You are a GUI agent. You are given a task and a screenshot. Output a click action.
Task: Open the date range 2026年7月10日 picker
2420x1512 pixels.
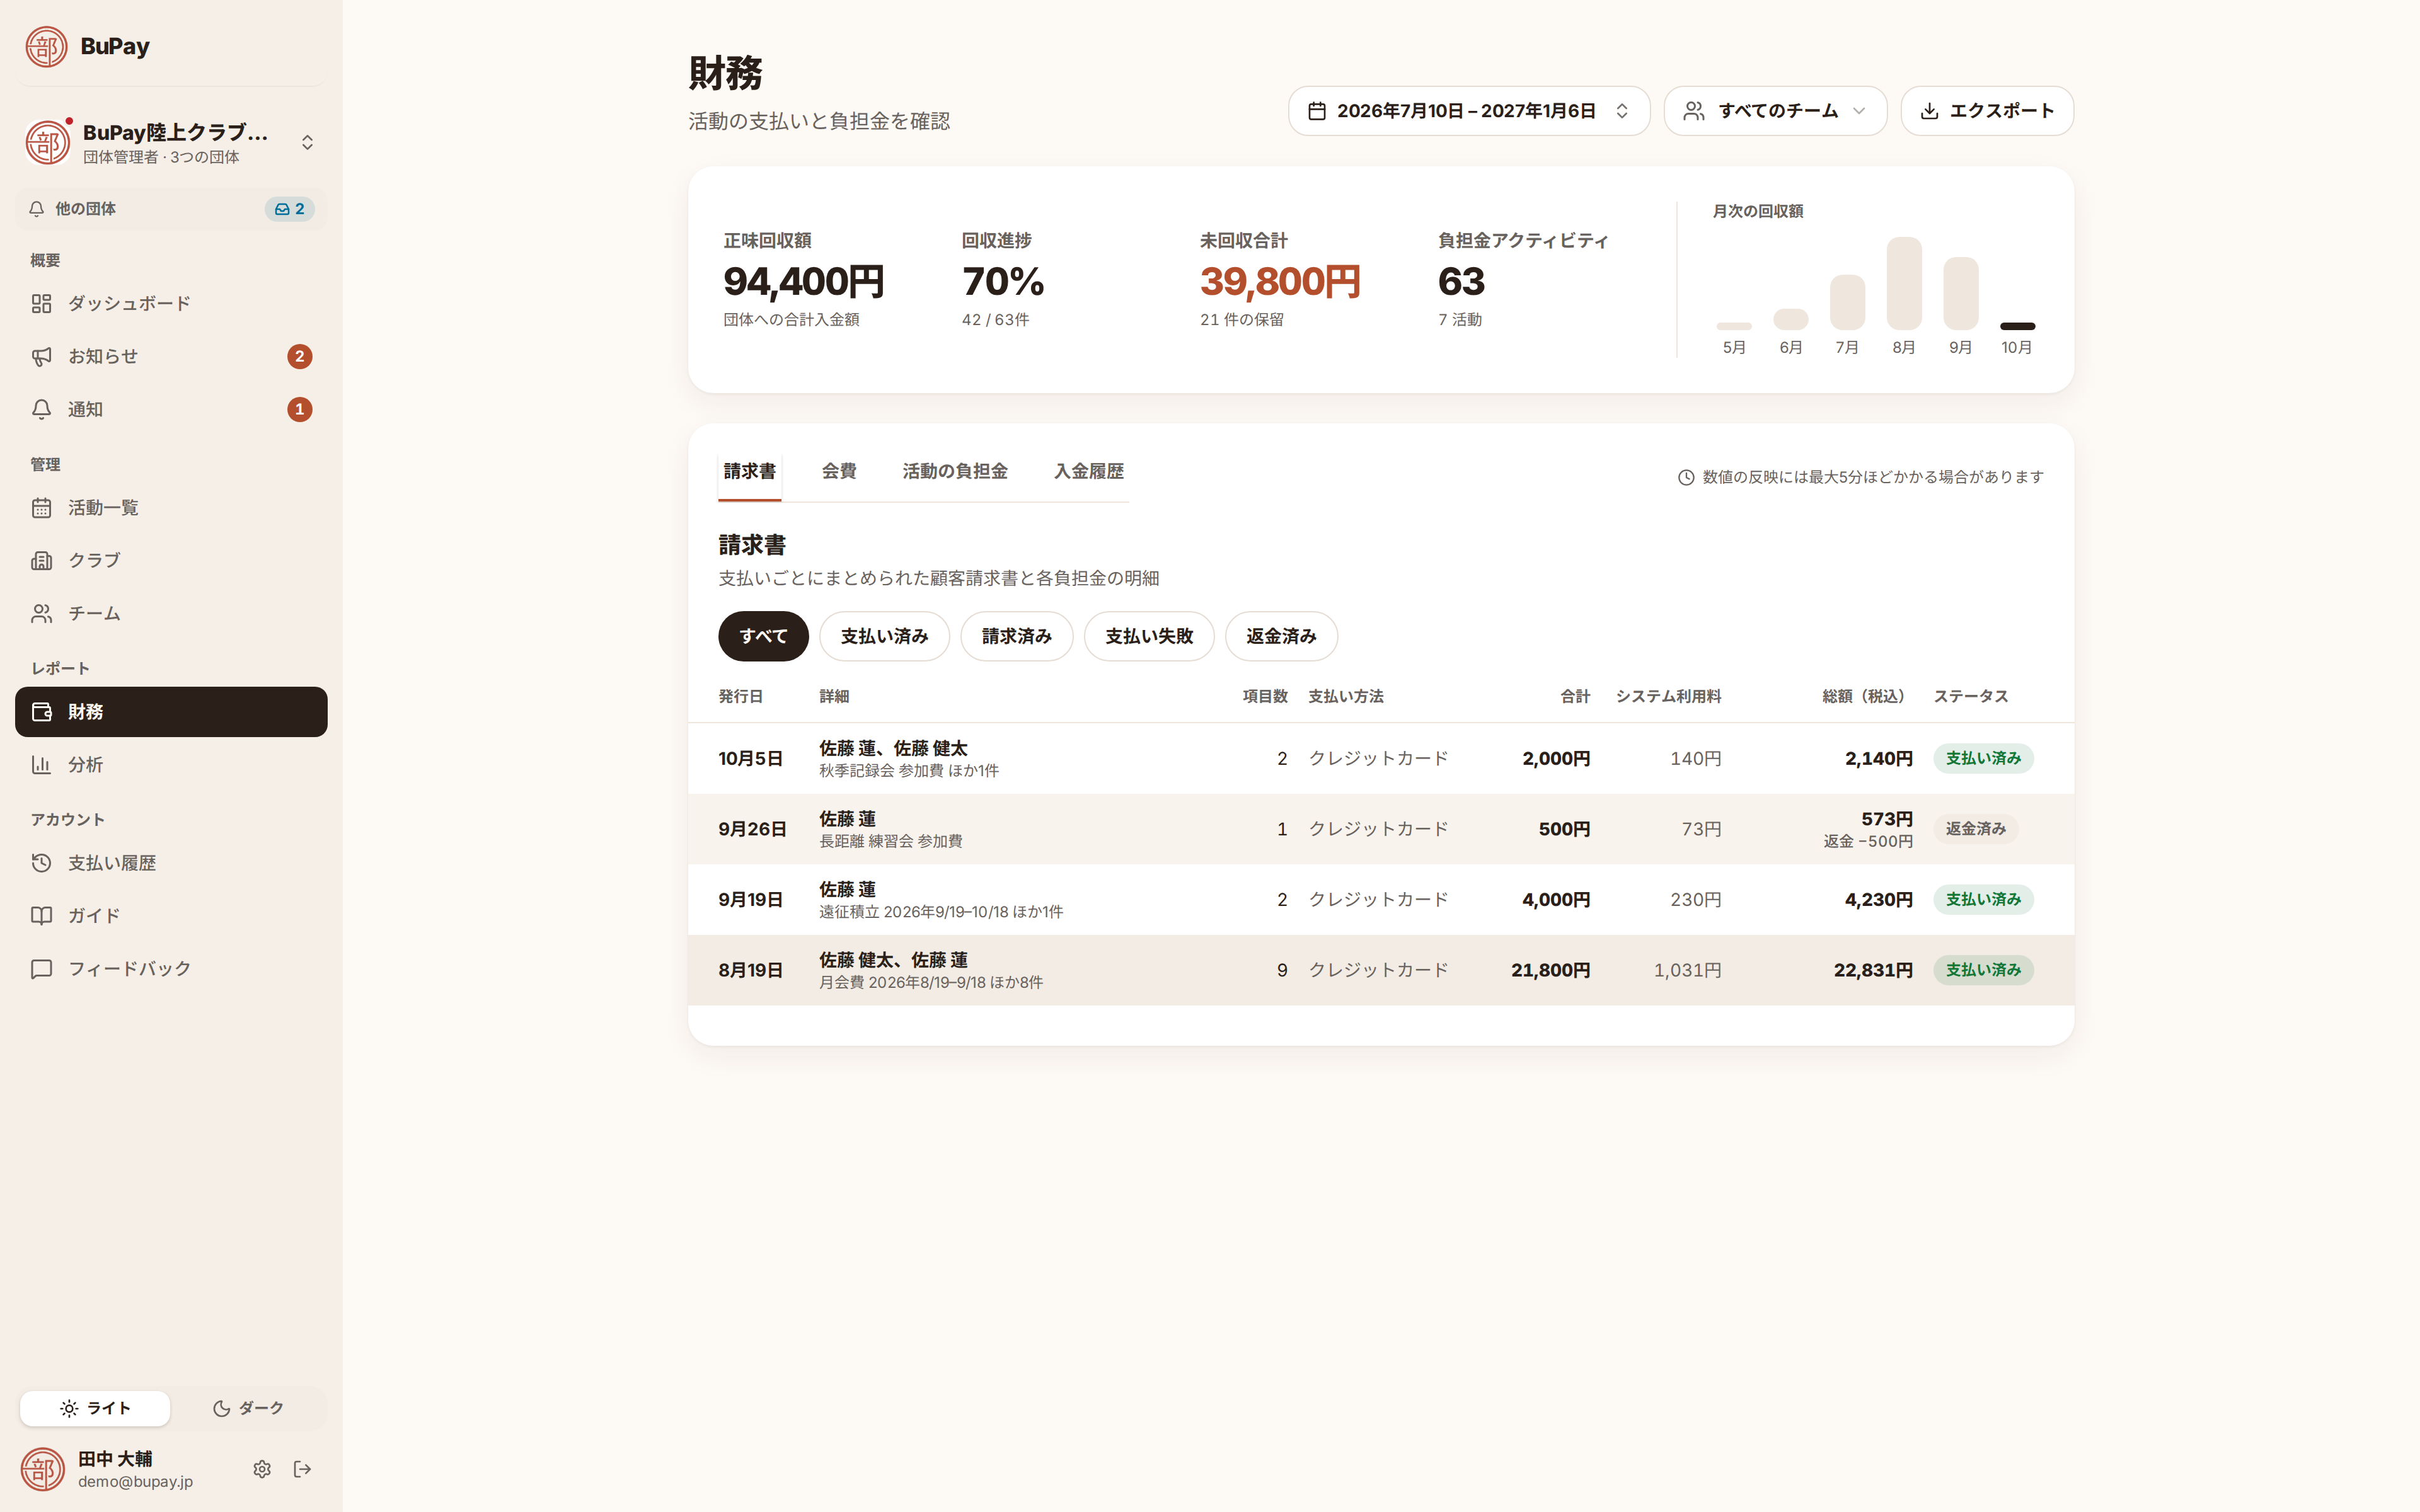tap(1468, 111)
